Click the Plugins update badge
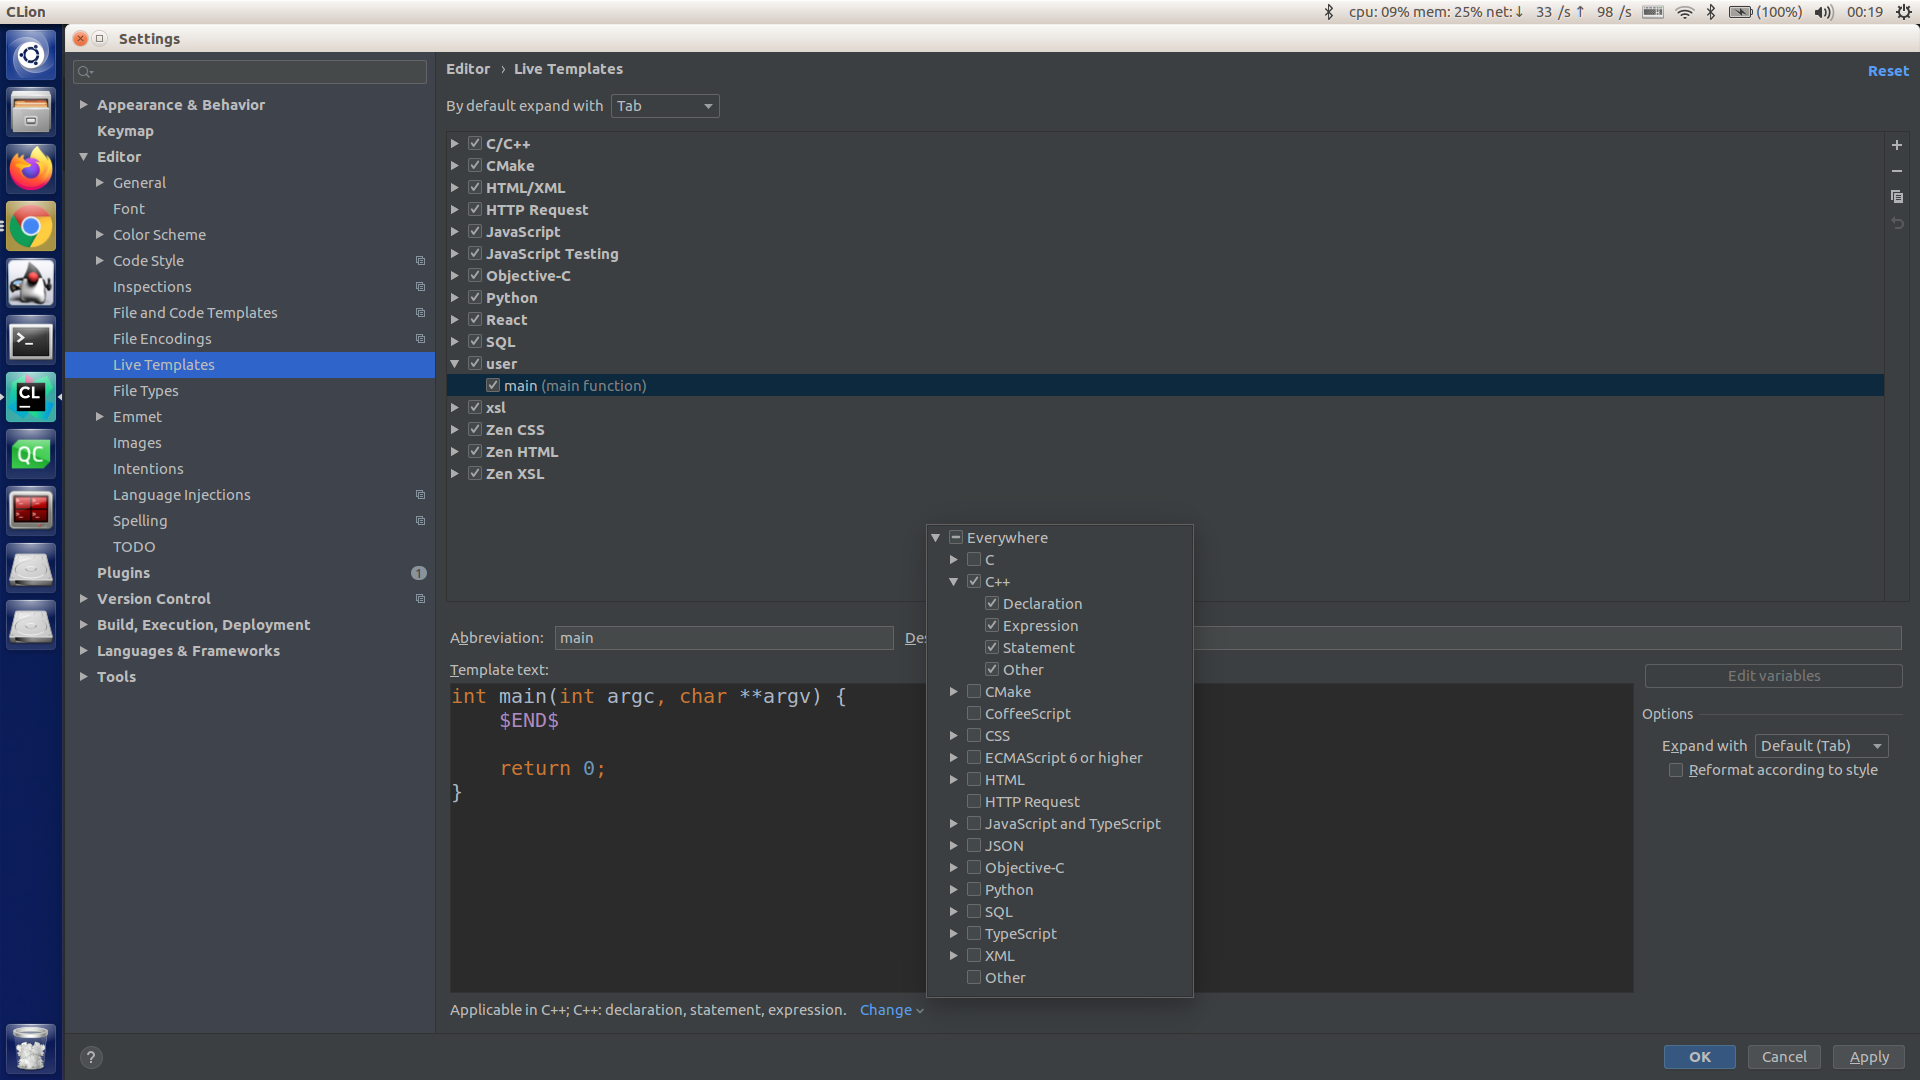1920x1080 pixels. point(418,573)
